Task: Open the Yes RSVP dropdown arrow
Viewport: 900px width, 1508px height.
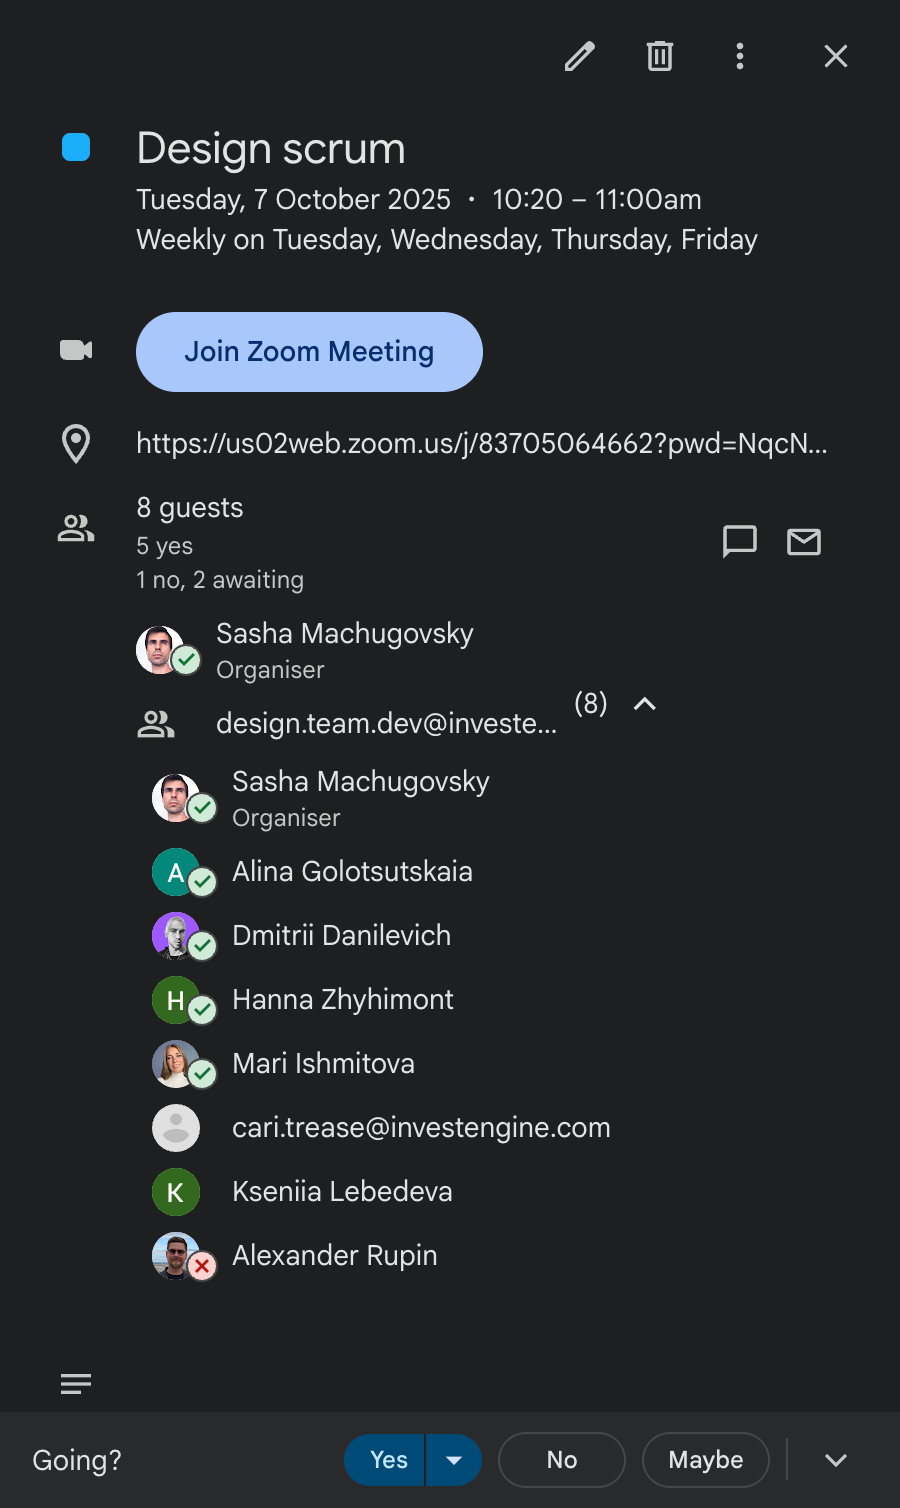Action: [x=454, y=1460]
